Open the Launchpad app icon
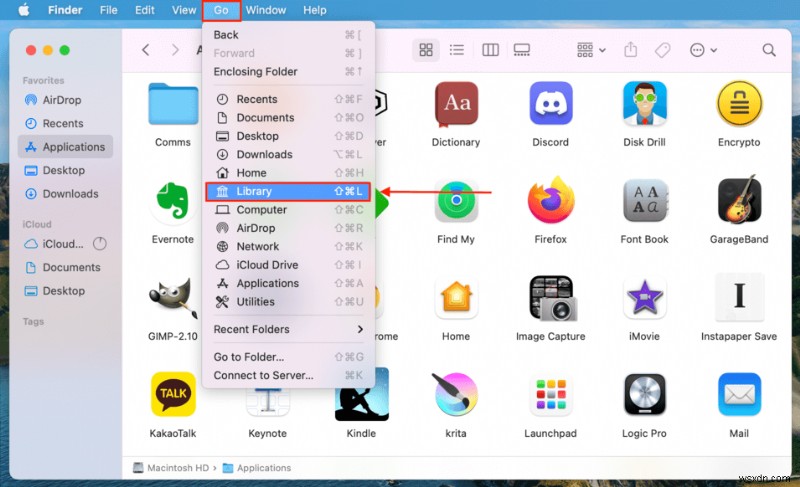Viewport: 800px width, 487px height. [x=551, y=395]
